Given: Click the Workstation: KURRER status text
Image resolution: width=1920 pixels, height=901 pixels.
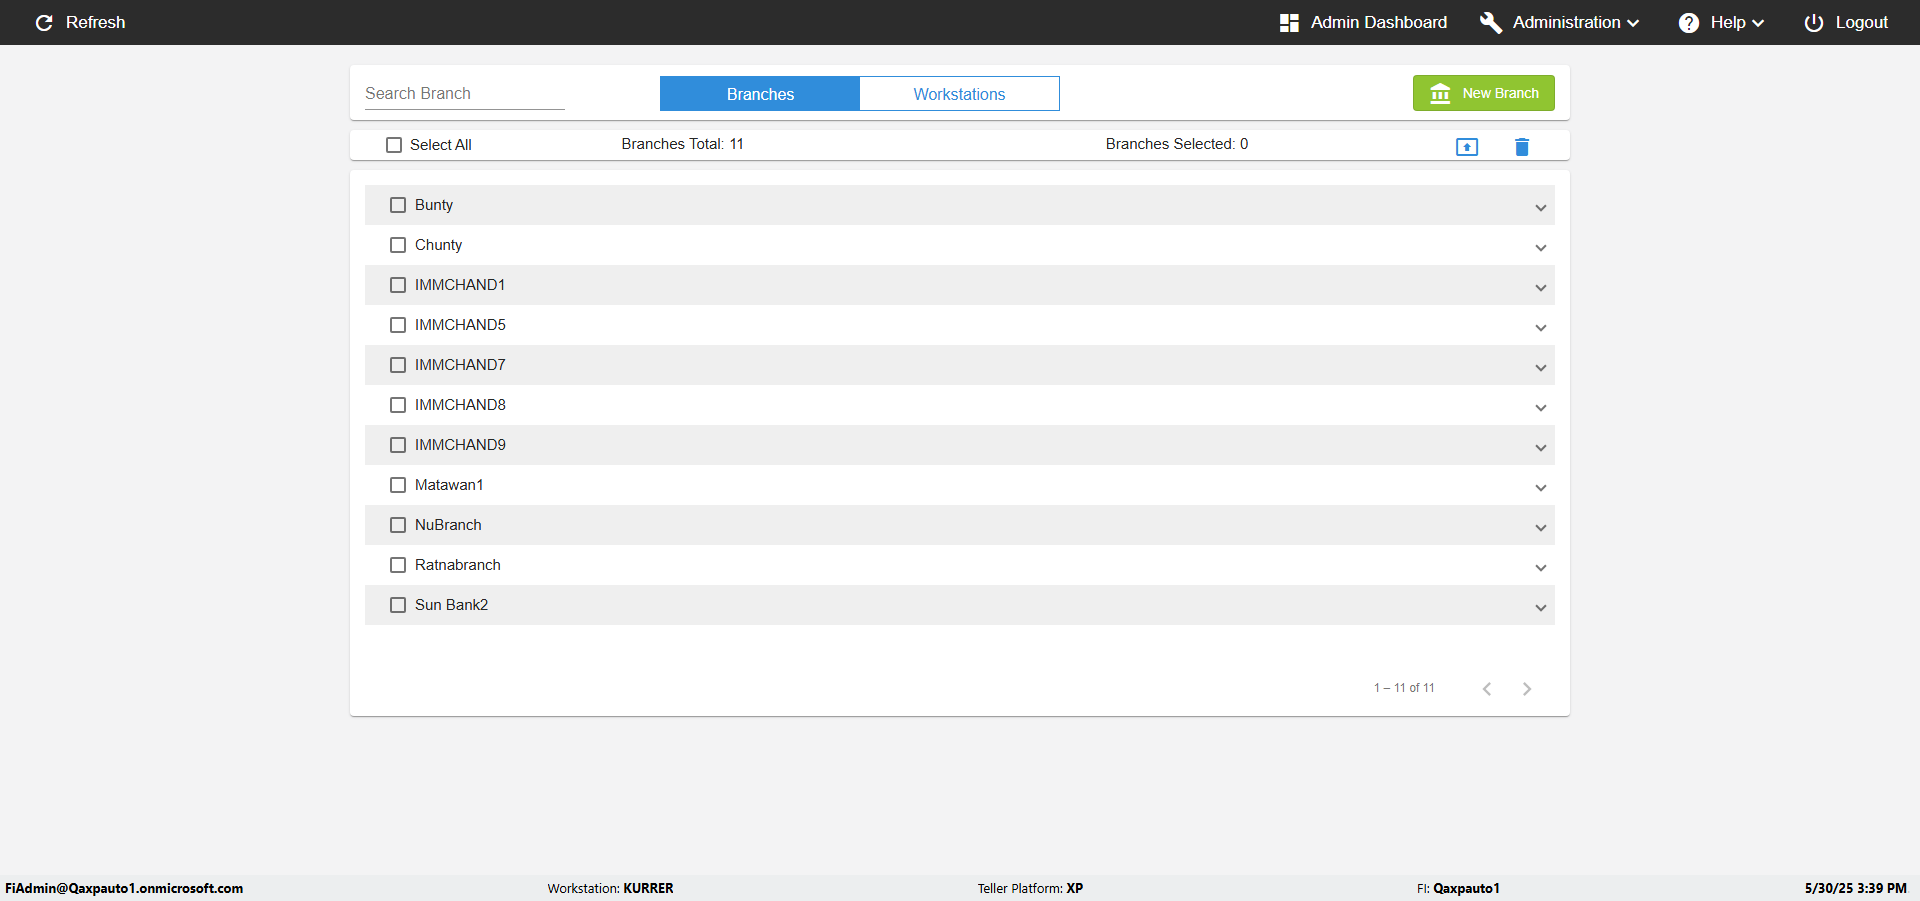Looking at the screenshot, I should [610, 888].
